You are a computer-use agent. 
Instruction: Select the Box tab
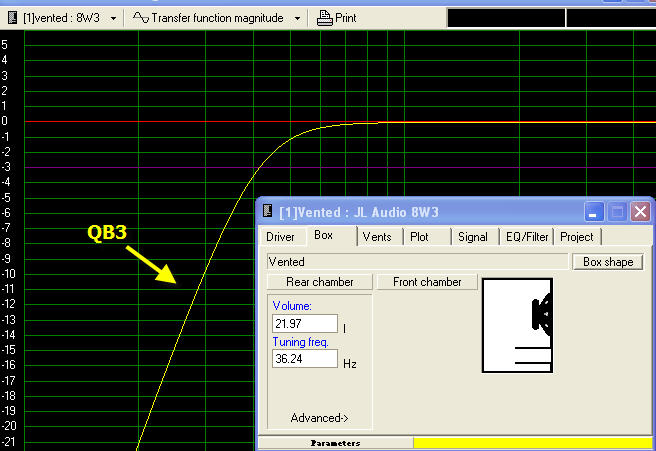[323, 235]
